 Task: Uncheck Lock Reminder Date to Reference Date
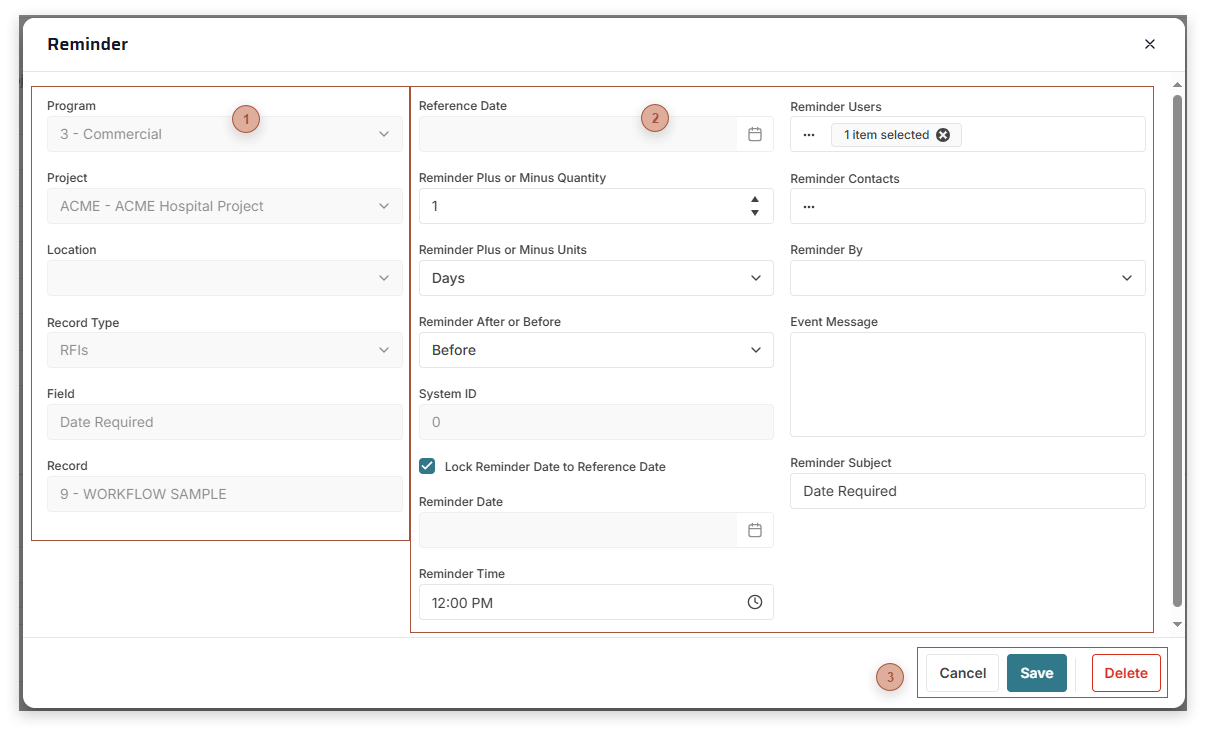(x=428, y=466)
